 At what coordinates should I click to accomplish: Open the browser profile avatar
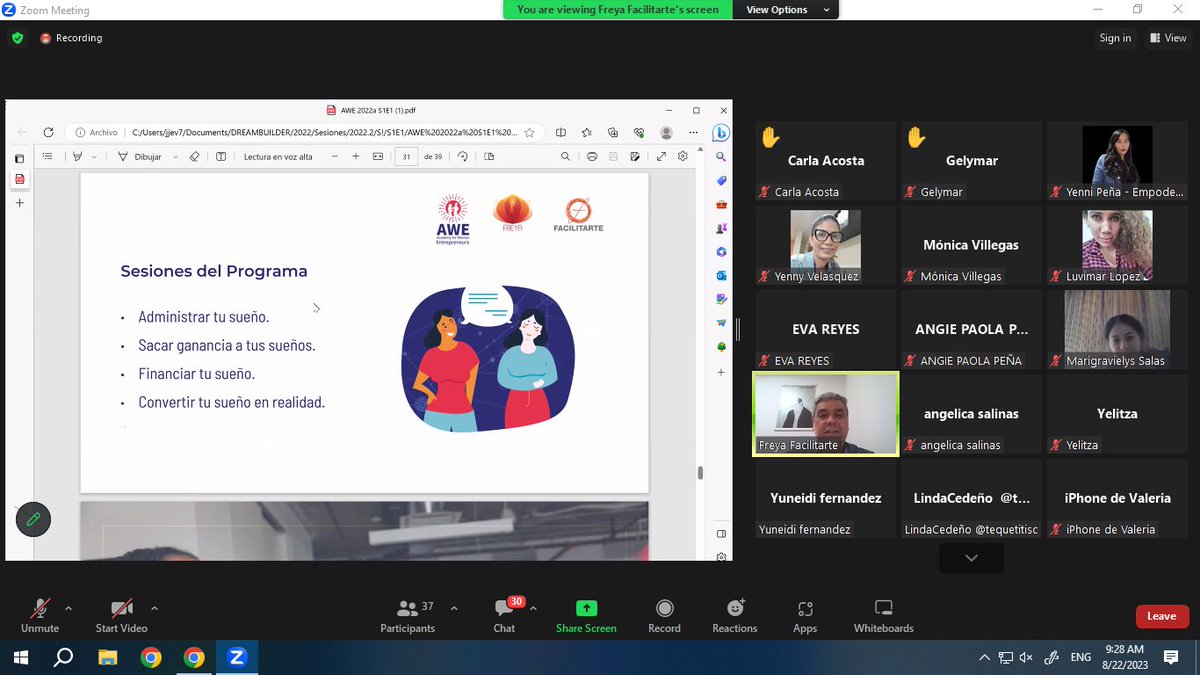[666, 132]
